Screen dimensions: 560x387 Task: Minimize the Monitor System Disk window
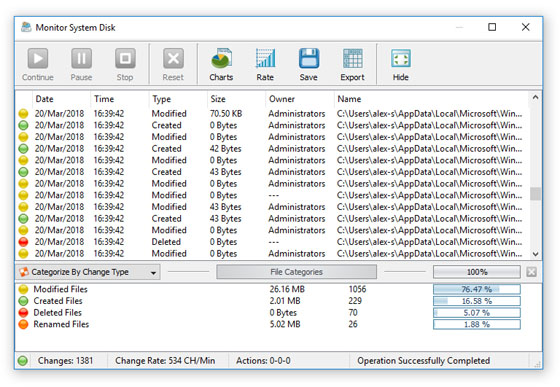tap(460, 27)
